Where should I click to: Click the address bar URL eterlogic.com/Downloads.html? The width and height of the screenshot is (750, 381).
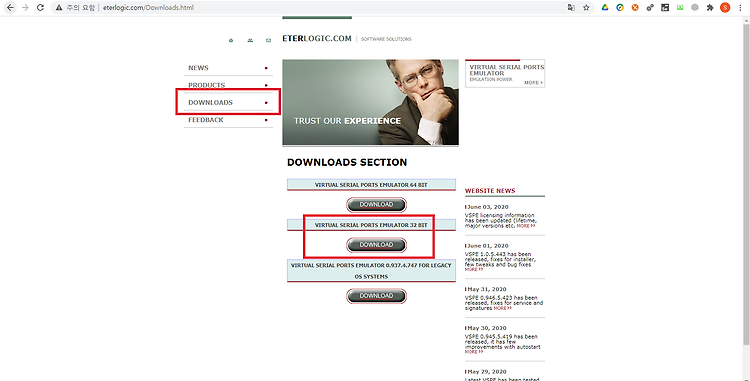[148, 8]
